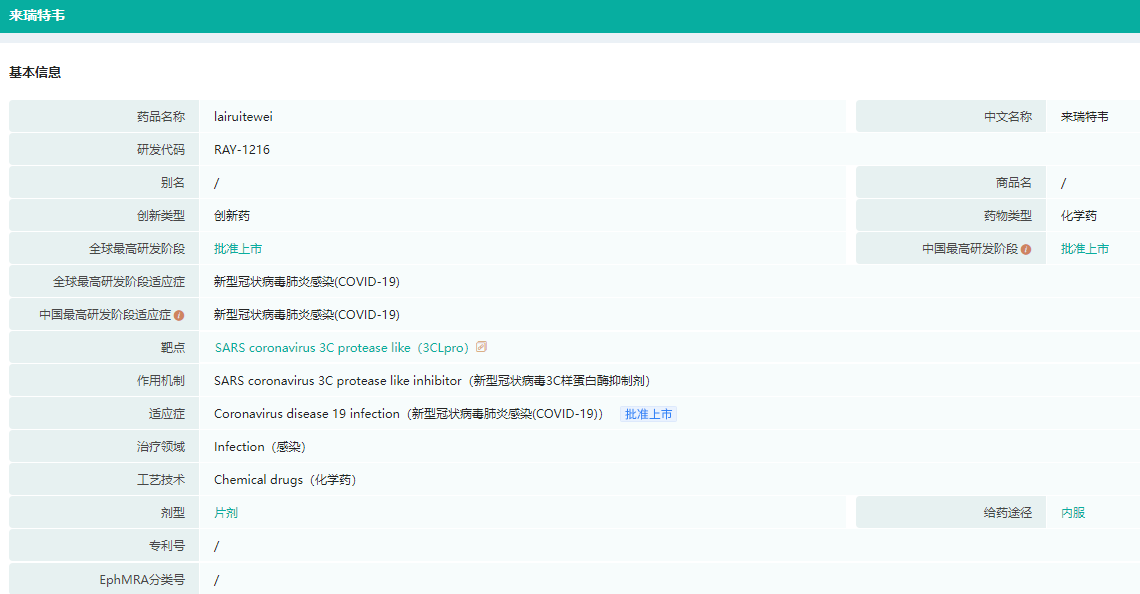The width and height of the screenshot is (1140, 594).
Task: Click Chemical drugs（化学药） in 工艺技术 row
Action: tap(285, 480)
